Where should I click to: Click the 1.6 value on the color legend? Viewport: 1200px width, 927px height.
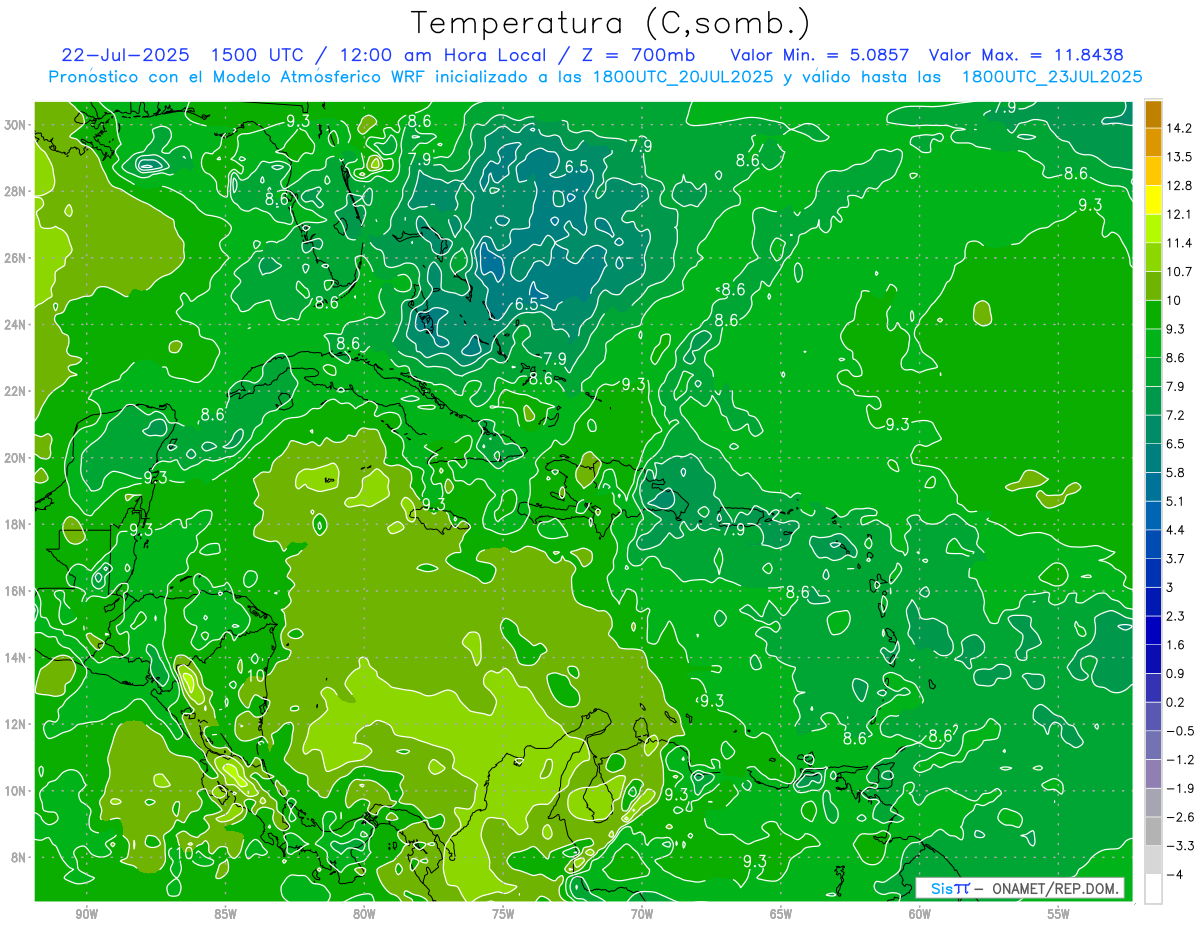[1175, 645]
